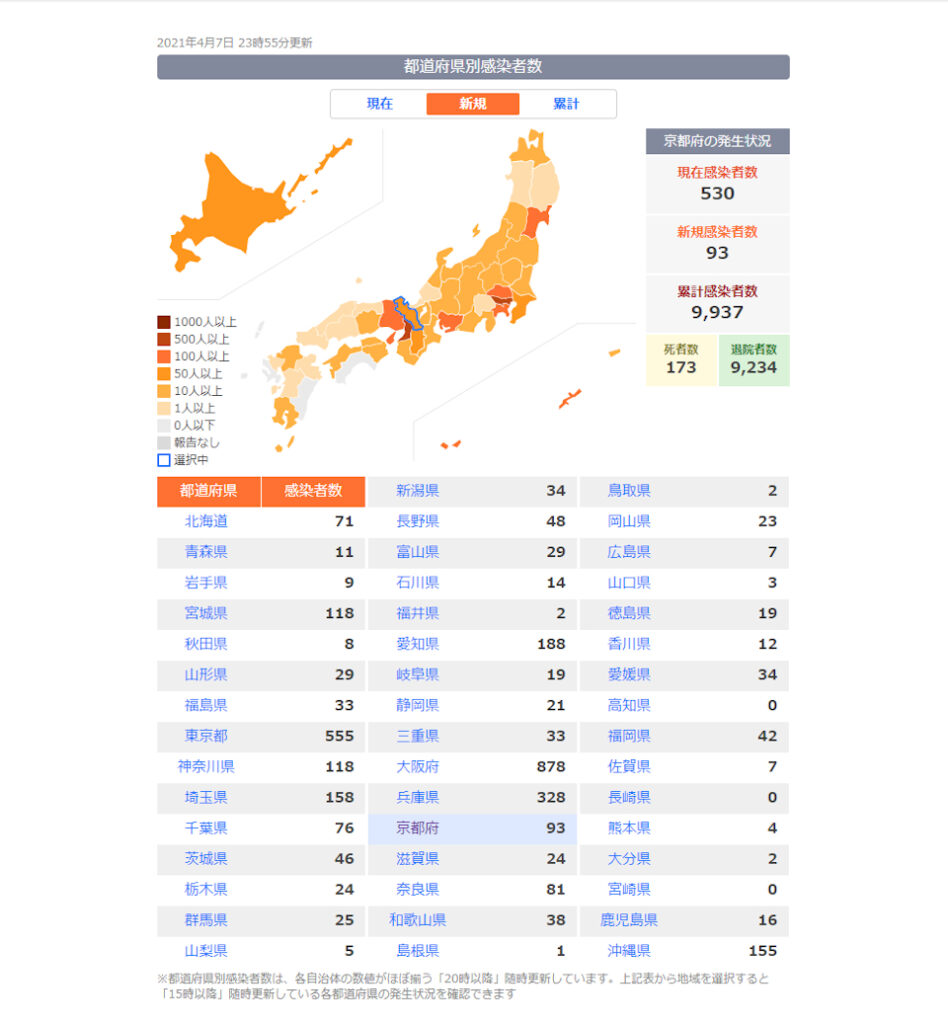948x1024 pixels.
Task: Open the 栃木県 prefecture link
Action: [206, 889]
